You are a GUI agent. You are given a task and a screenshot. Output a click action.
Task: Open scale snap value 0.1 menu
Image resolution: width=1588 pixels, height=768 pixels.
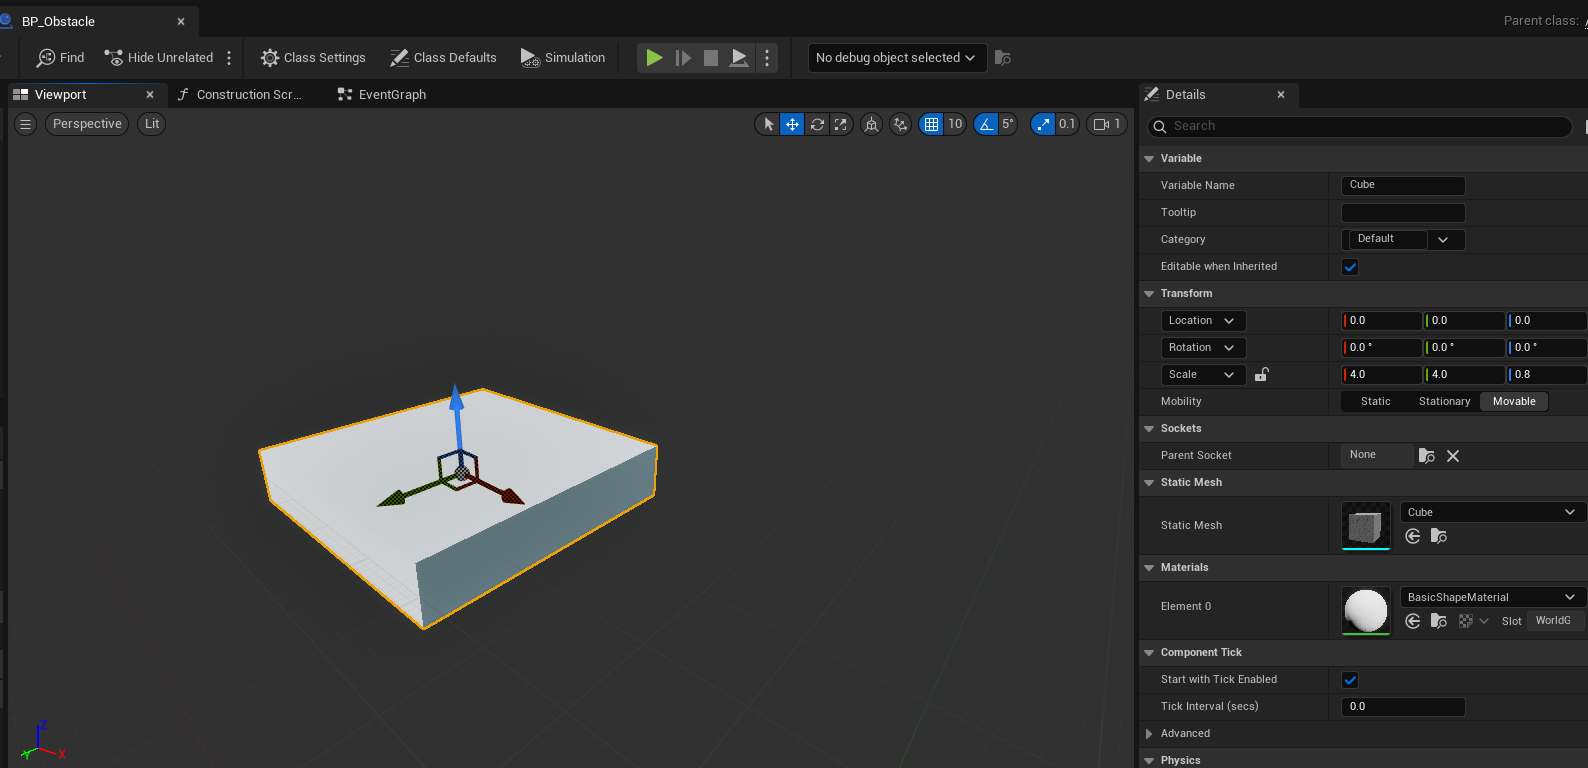1067,124
